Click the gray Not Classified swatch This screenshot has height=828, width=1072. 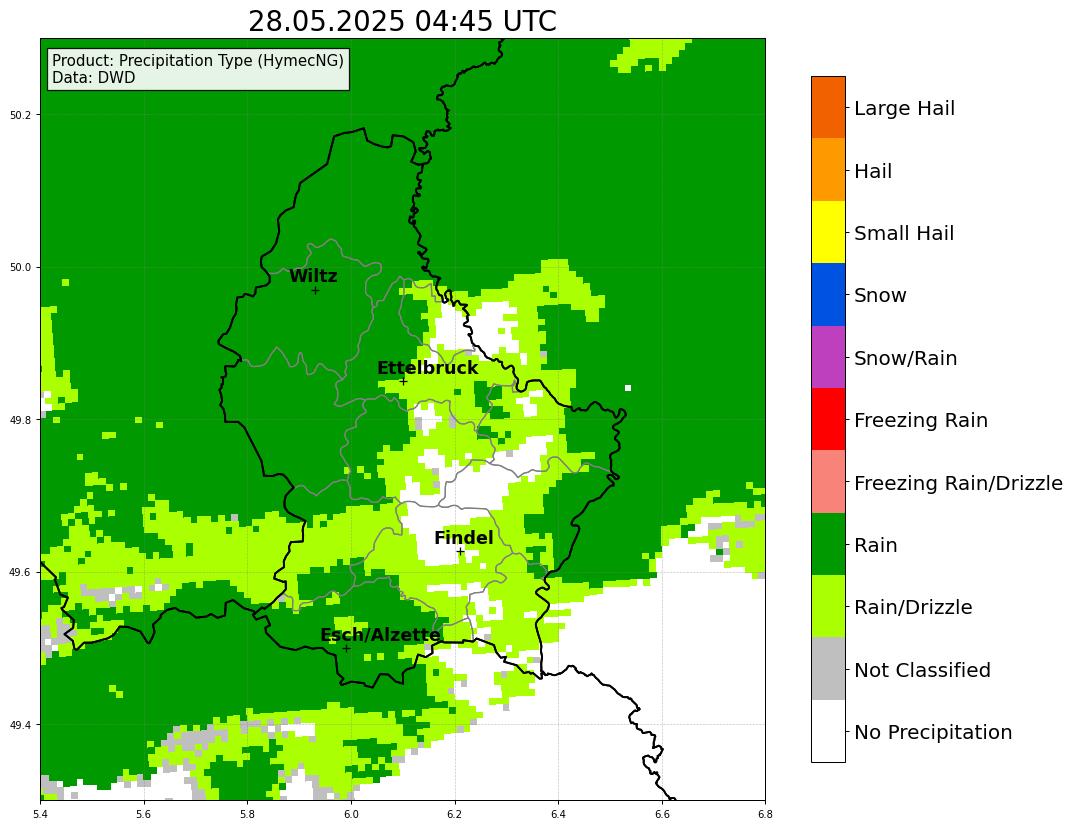coord(828,669)
